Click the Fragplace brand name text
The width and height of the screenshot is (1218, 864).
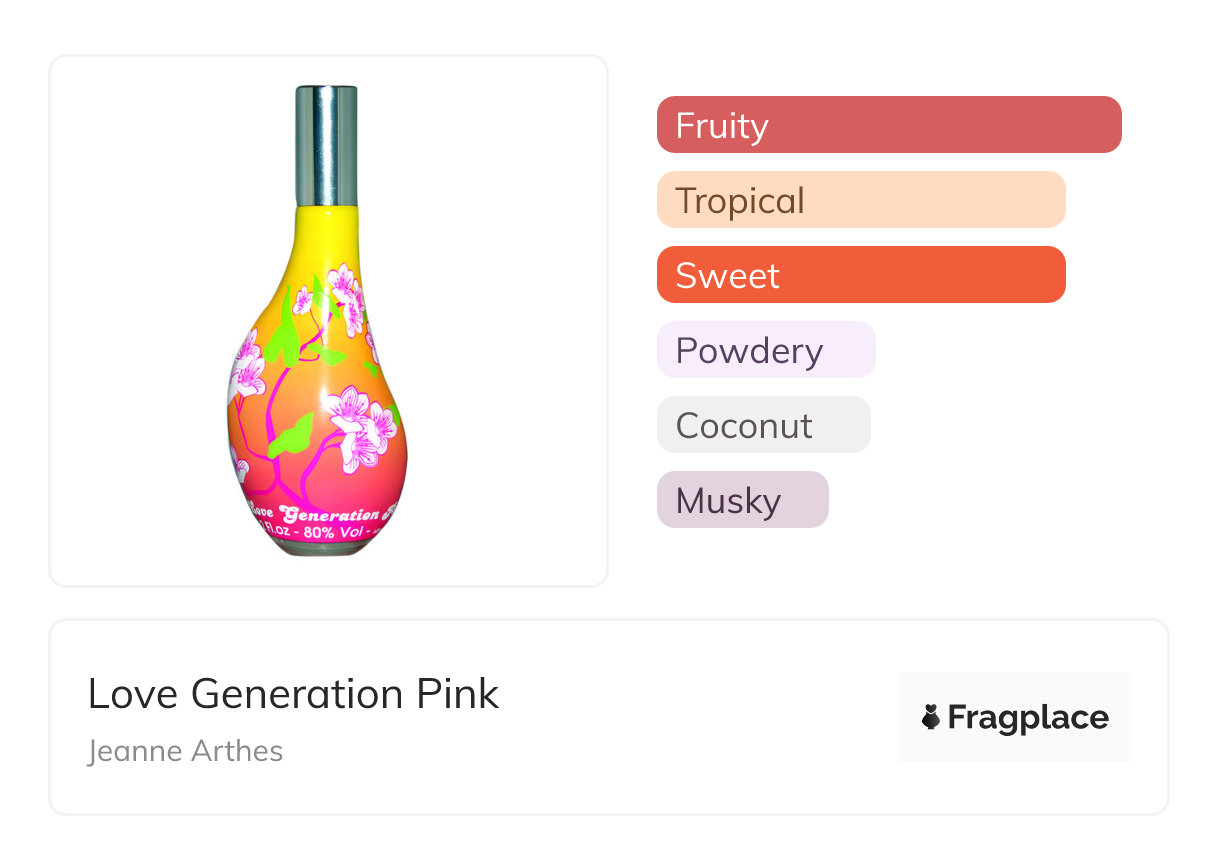tap(1028, 717)
